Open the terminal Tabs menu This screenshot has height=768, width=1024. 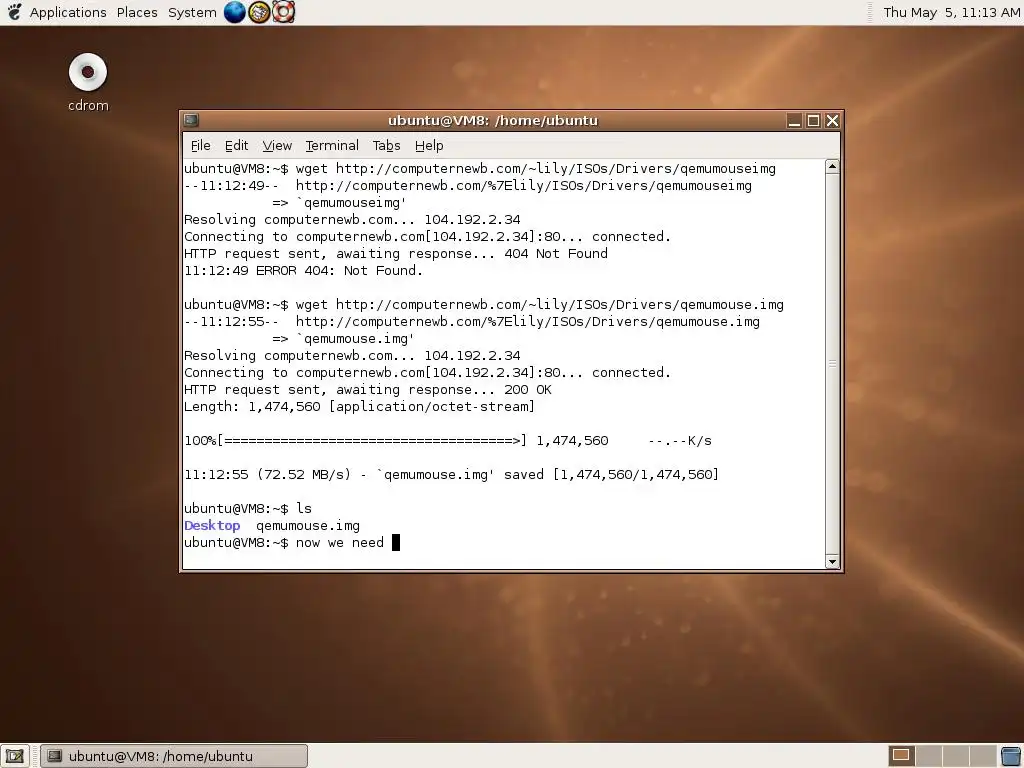386,146
